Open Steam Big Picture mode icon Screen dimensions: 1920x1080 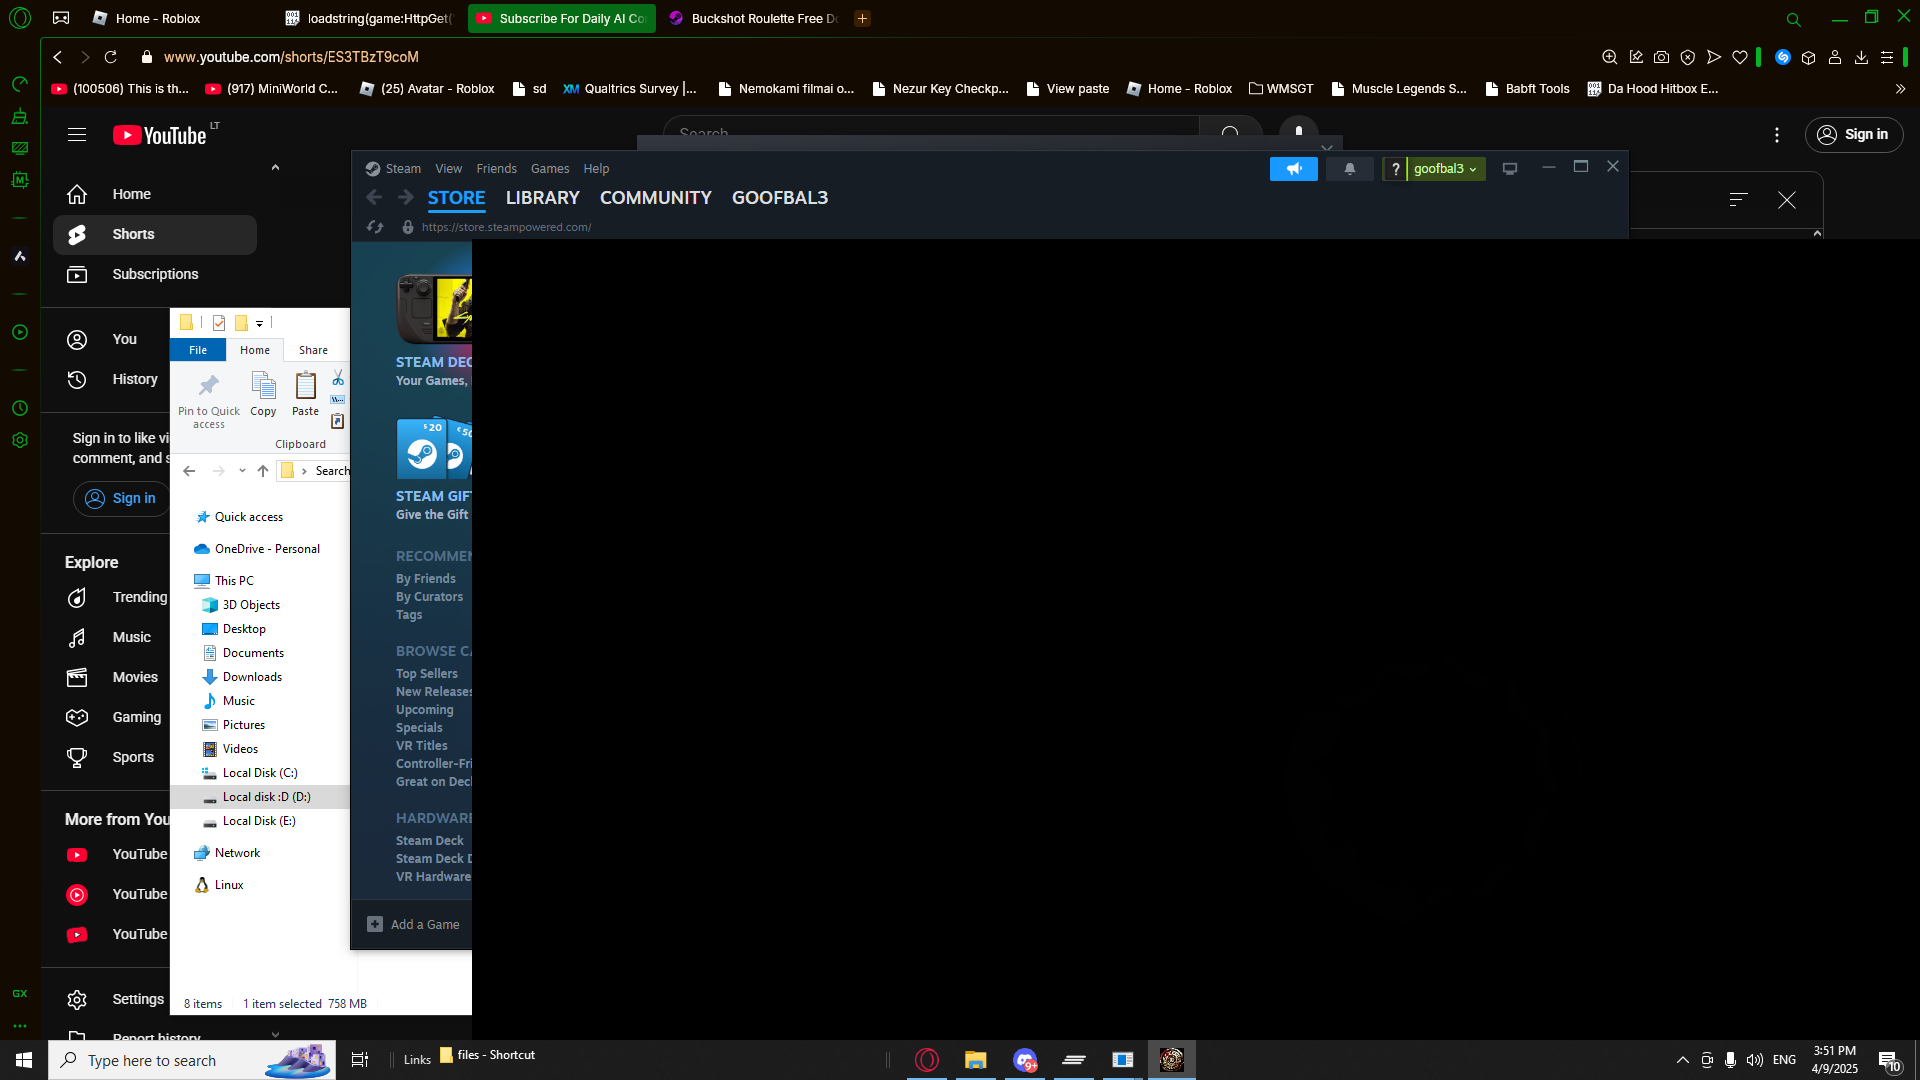click(x=1510, y=169)
